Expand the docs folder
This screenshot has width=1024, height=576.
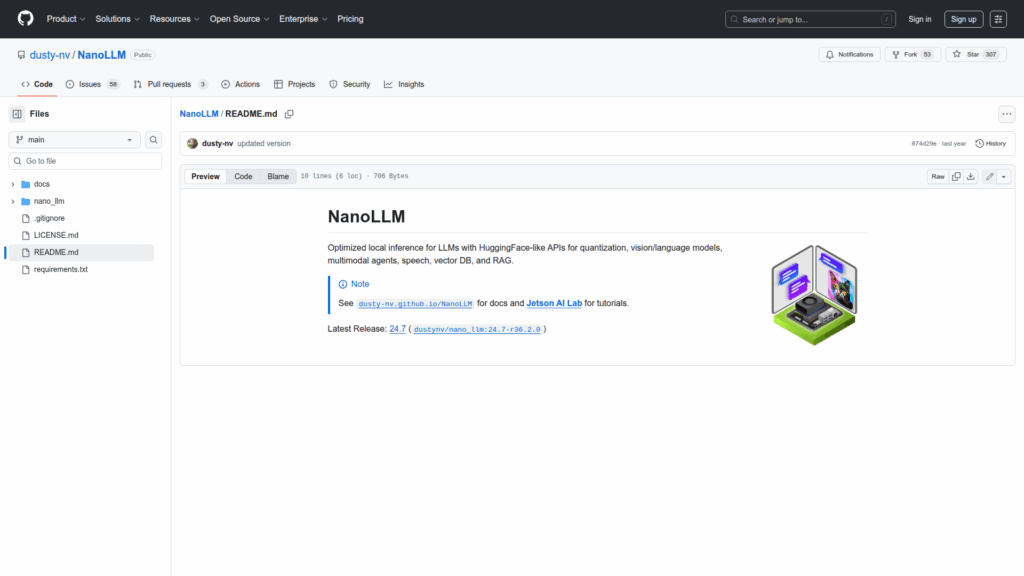(x=13, y=184)
